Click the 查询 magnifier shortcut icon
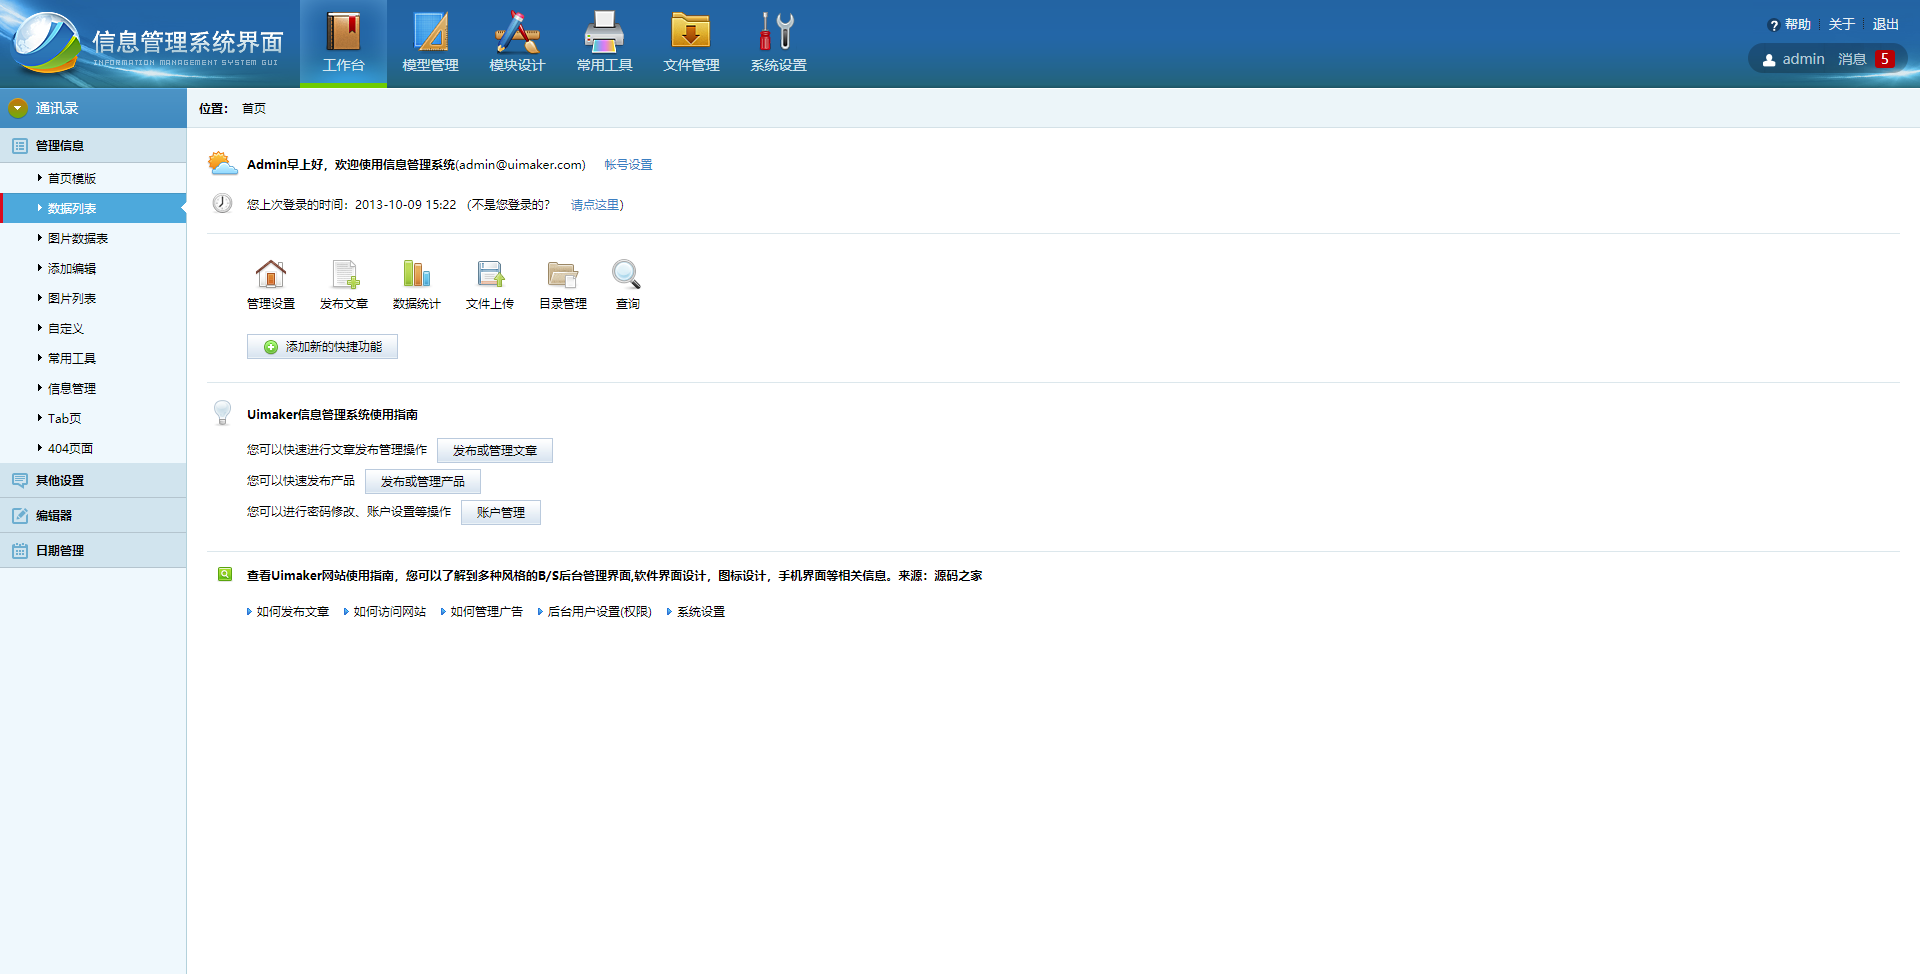This screenshot has height=974, width=1920. 627,273
